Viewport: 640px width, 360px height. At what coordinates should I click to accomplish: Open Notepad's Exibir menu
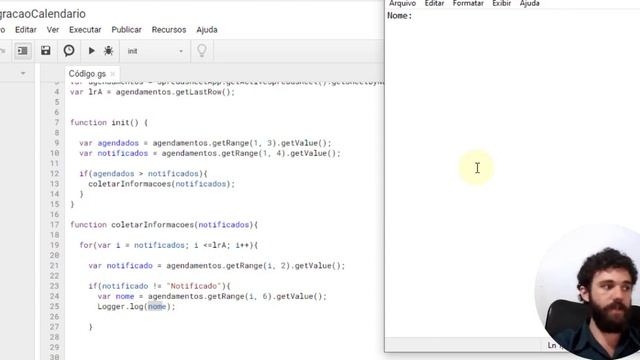point(502,3)
